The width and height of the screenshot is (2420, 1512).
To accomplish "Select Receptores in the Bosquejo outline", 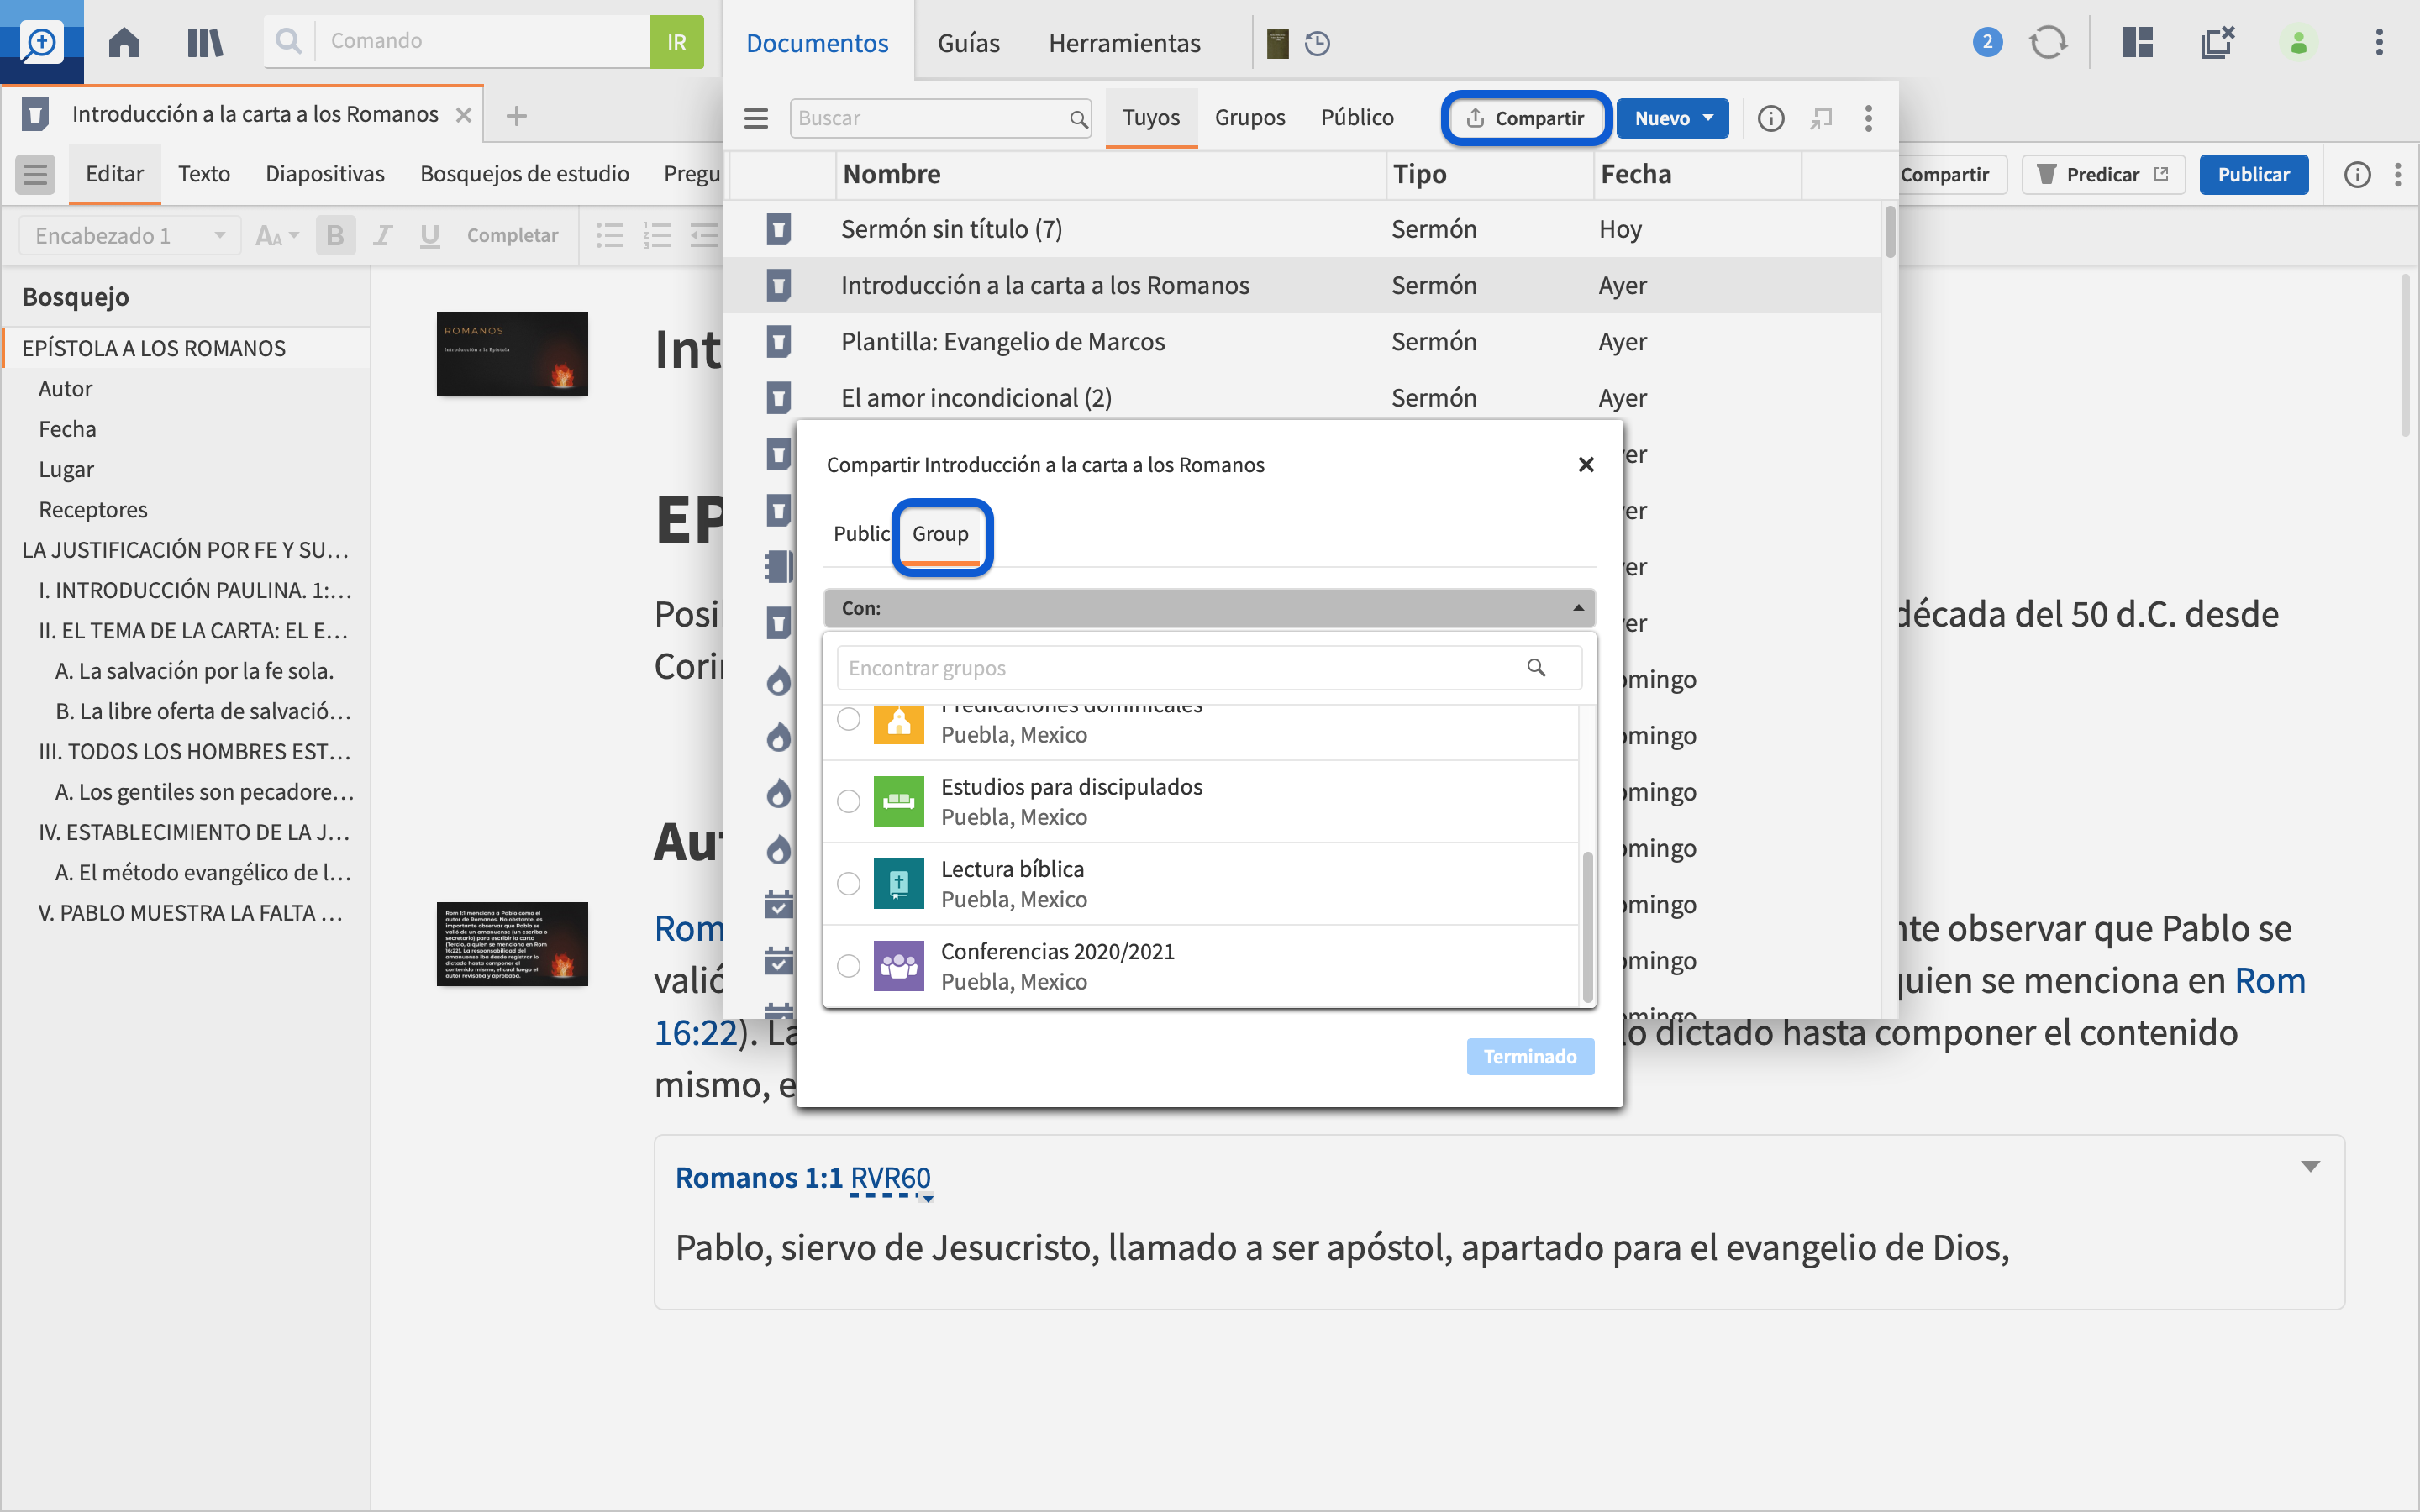I will coord(93,509).
